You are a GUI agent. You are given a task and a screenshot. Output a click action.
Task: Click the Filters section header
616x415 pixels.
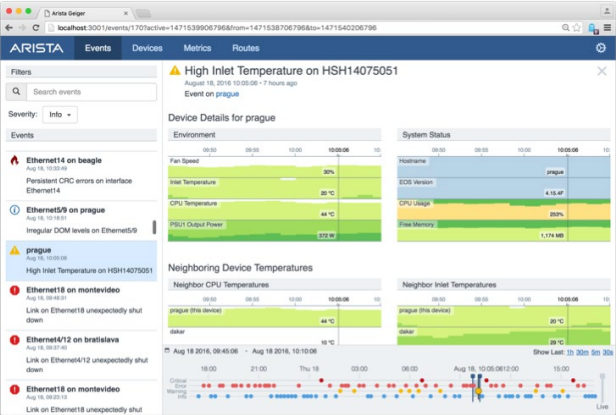point(81,72)
